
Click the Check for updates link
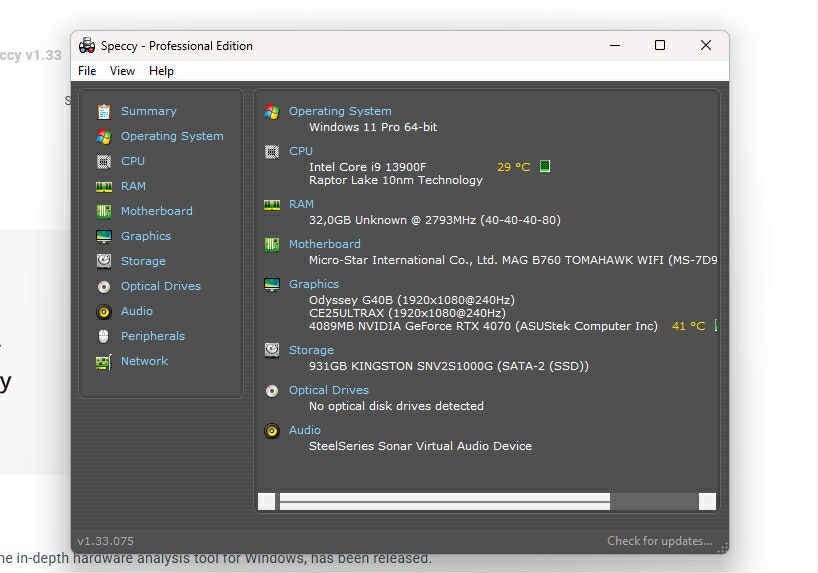click(x=659, y=541)
